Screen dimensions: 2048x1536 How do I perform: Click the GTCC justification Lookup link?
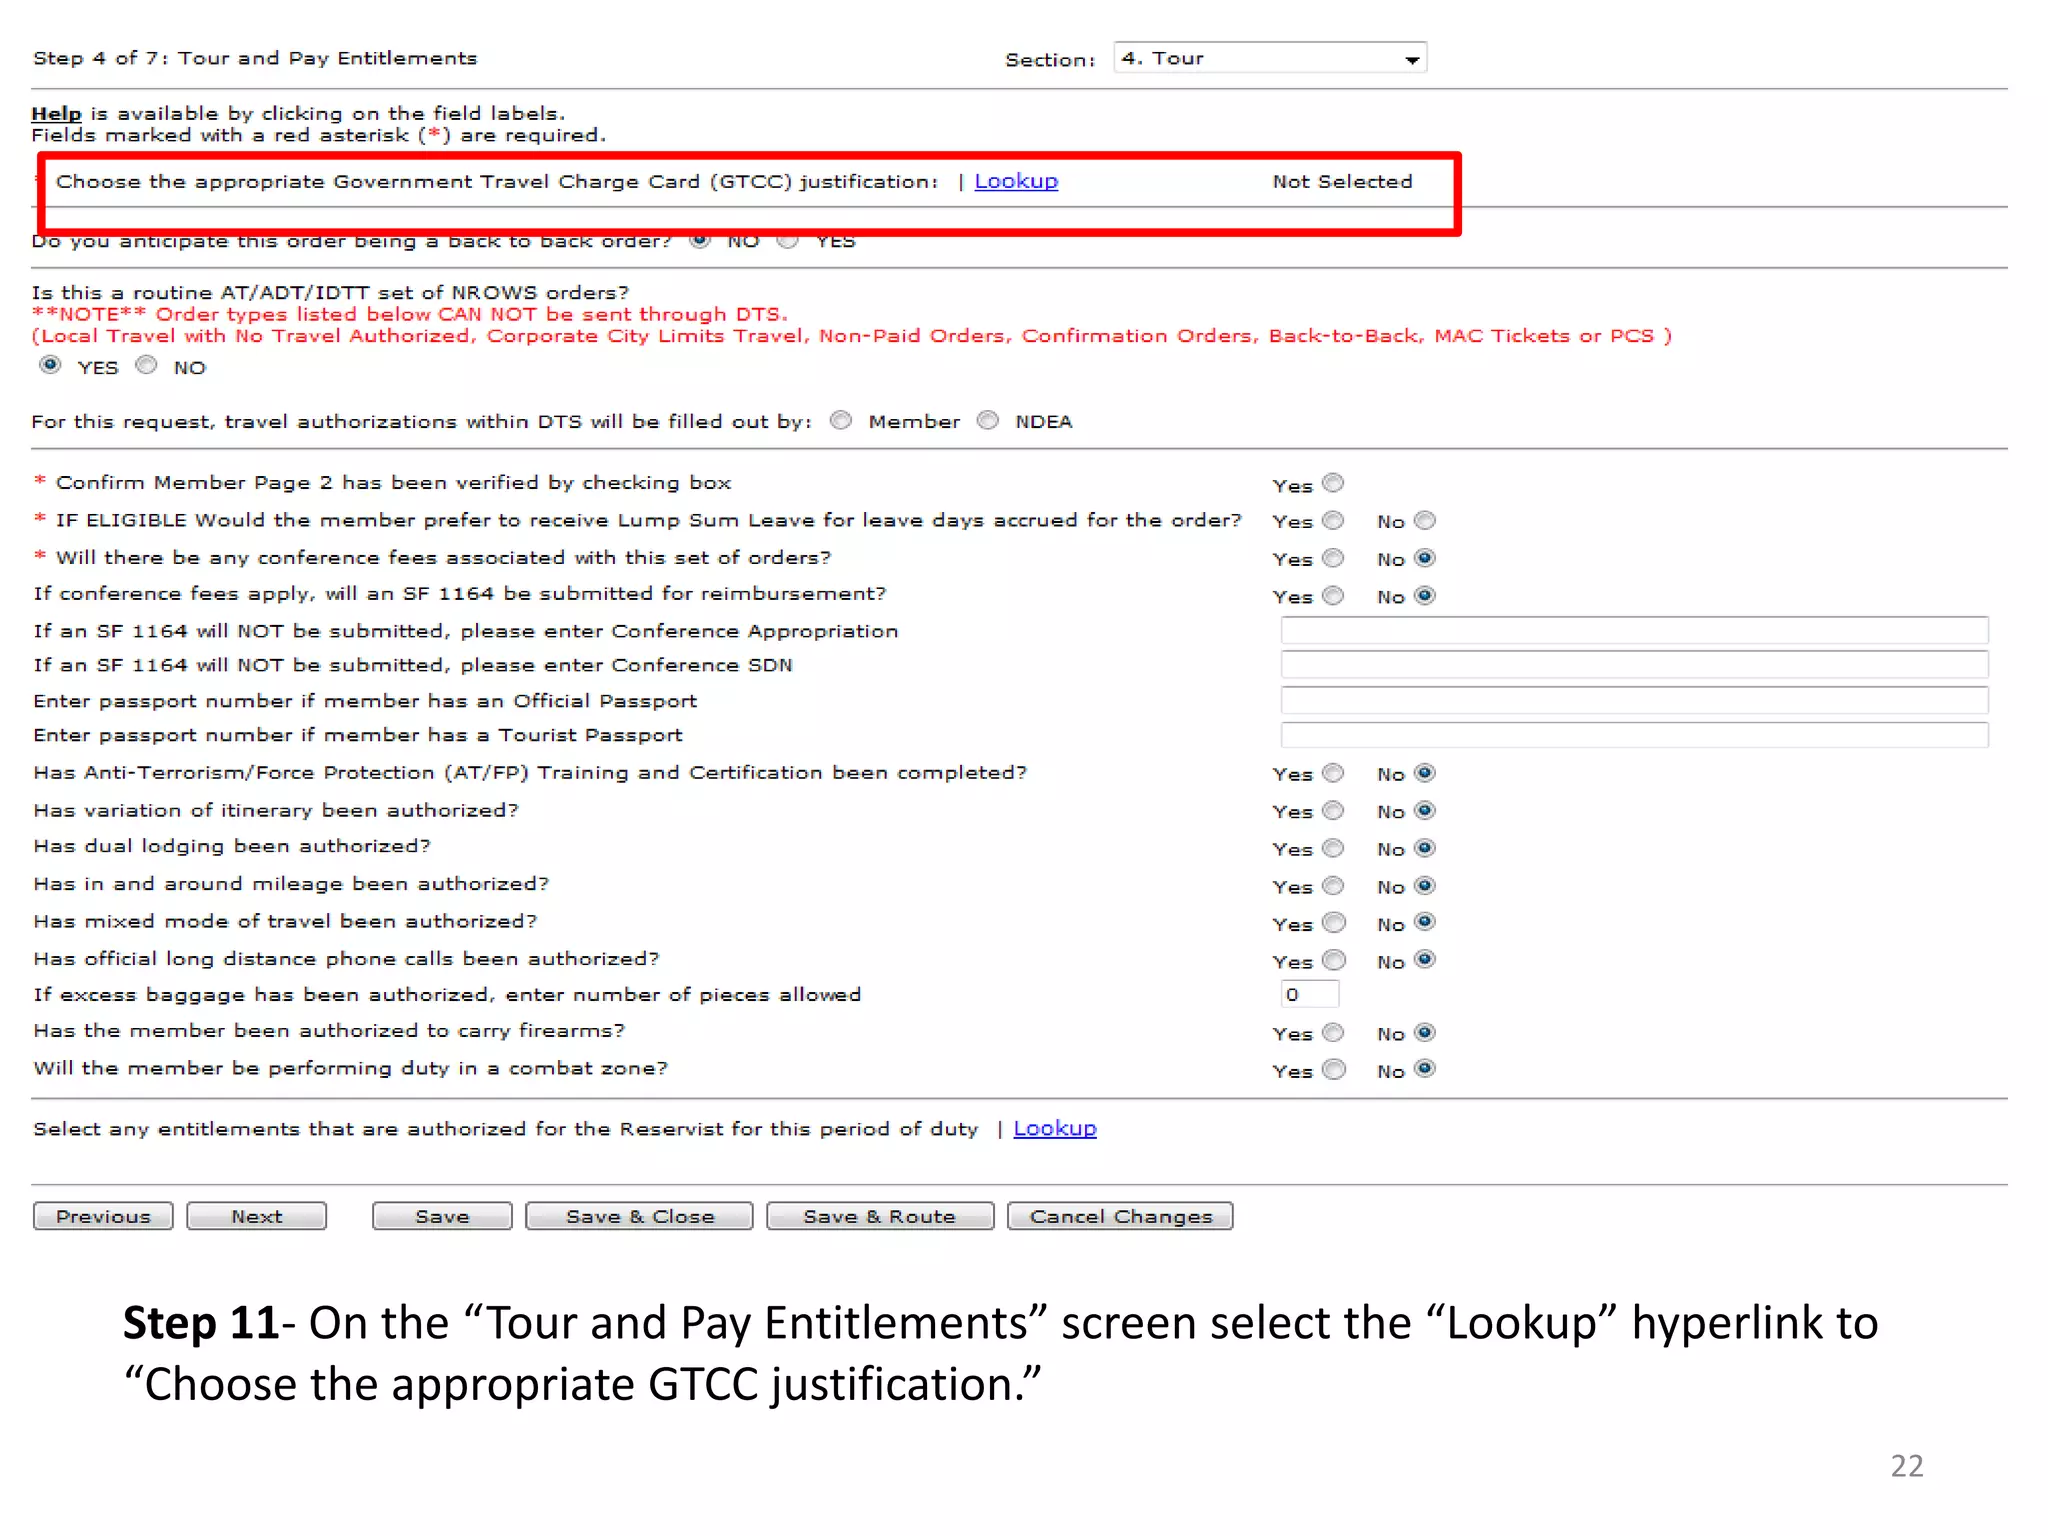[x=1015, y=181]
